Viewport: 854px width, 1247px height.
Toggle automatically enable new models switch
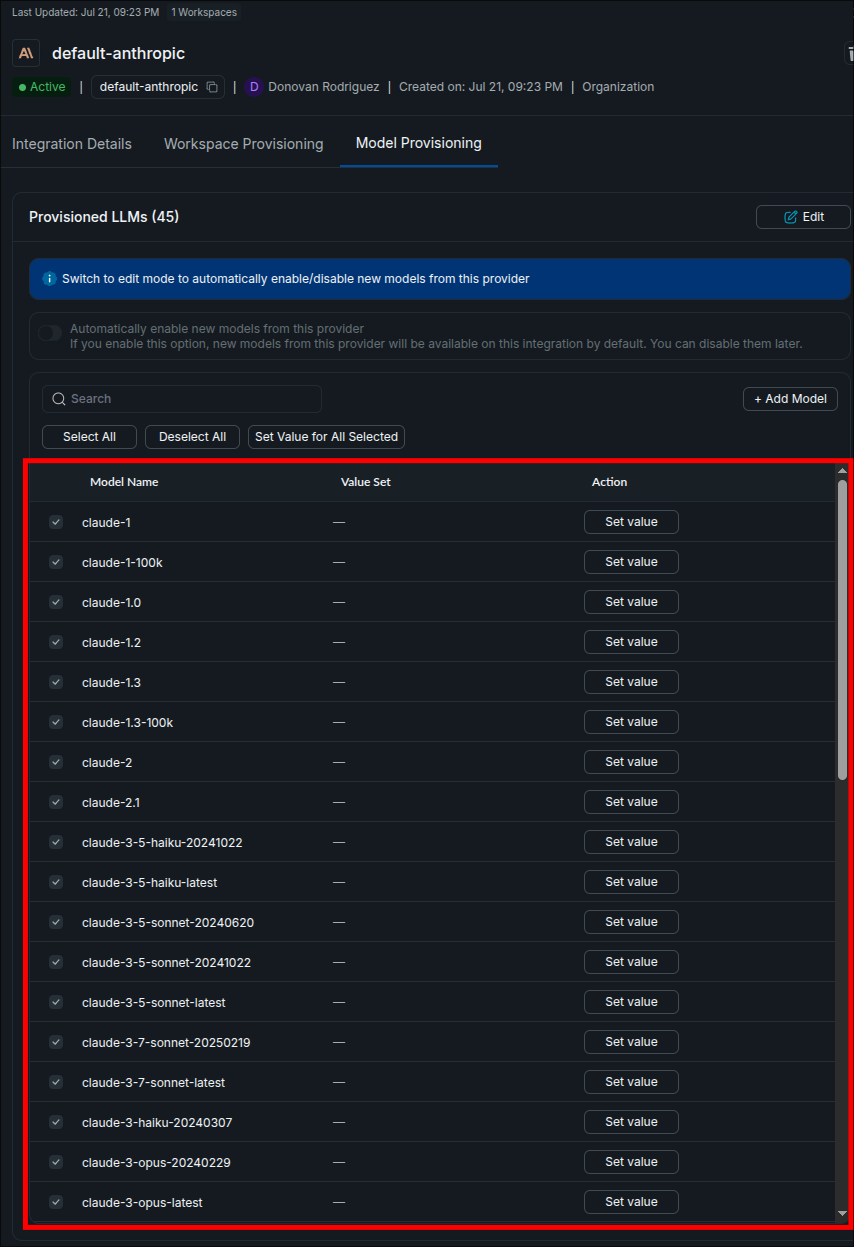[x=50, y=333]
